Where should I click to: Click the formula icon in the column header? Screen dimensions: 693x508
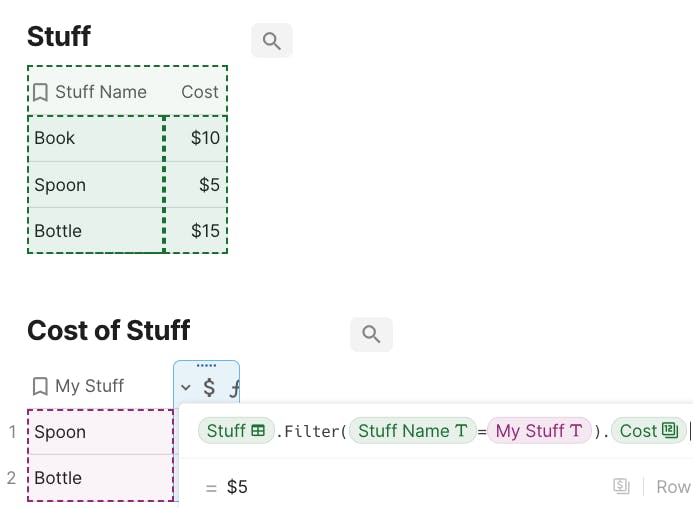pyautogui.click(x=233, y=387)
